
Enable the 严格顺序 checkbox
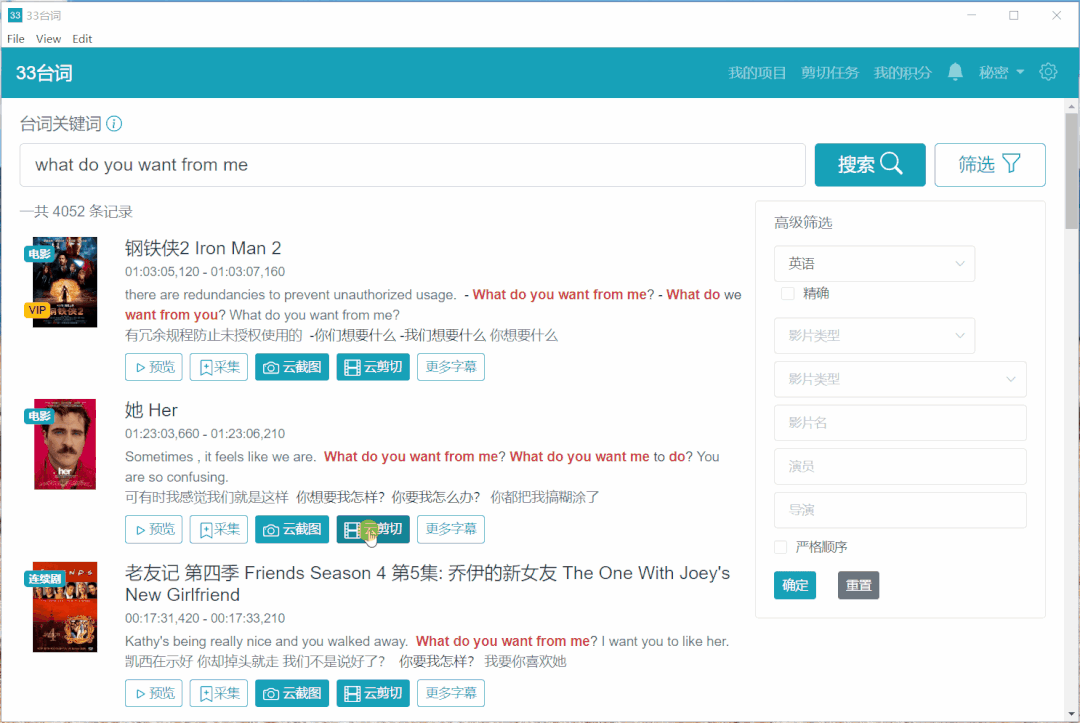(780, 547)
